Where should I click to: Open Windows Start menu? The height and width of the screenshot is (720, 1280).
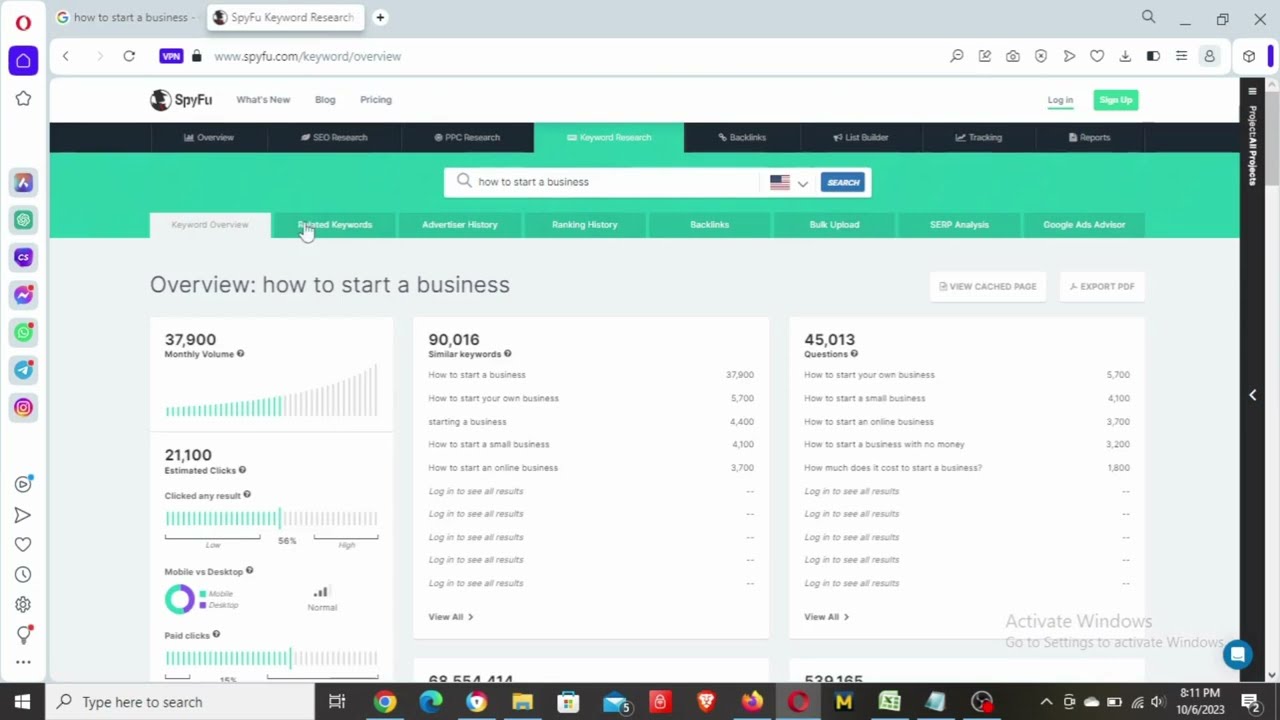point(22,702)
